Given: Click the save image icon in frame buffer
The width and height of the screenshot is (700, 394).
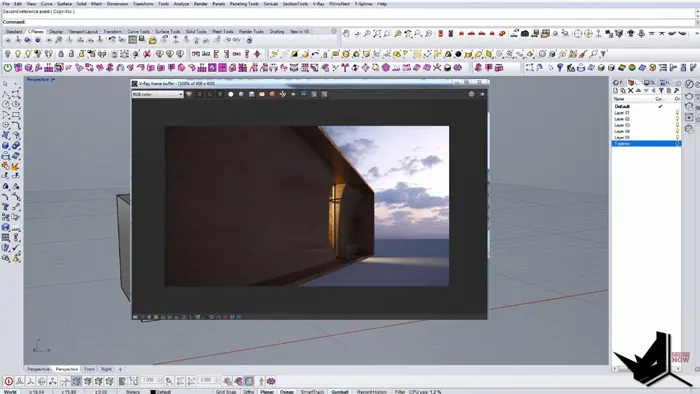Looking at the screenshot, I should pos(251,94).
